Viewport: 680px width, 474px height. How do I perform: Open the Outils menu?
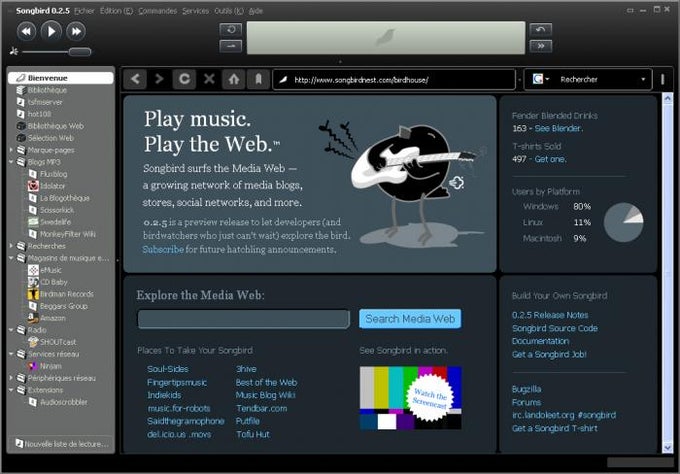coord(229,11)
